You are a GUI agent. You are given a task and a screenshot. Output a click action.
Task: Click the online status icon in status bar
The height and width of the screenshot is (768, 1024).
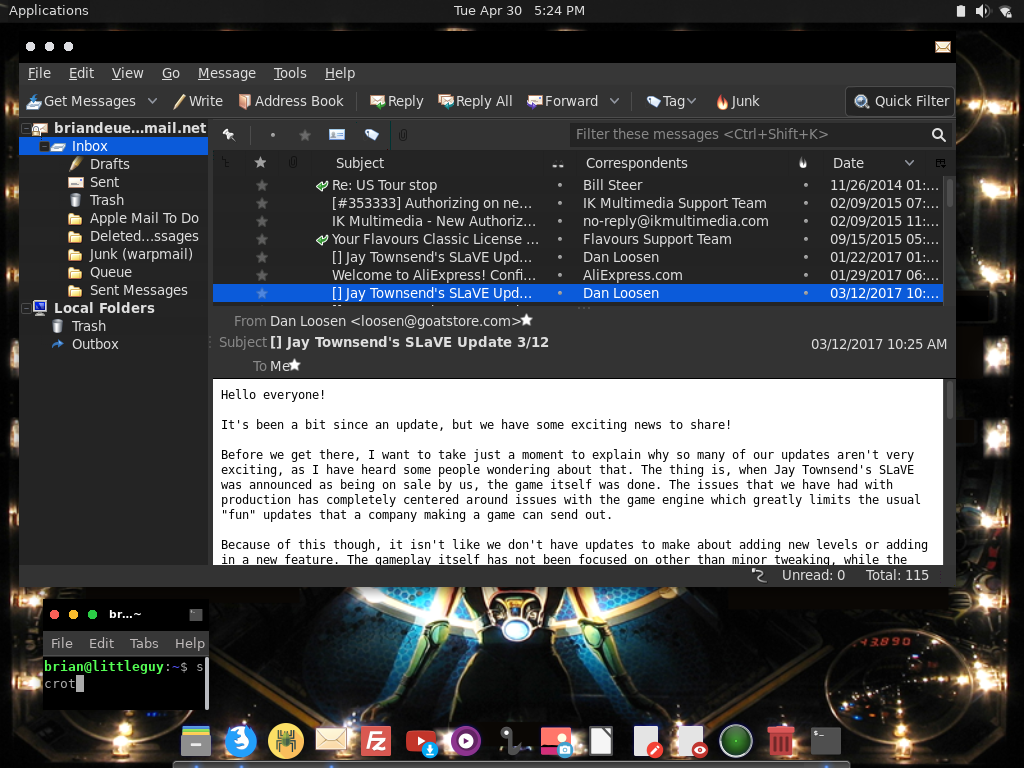758,575
